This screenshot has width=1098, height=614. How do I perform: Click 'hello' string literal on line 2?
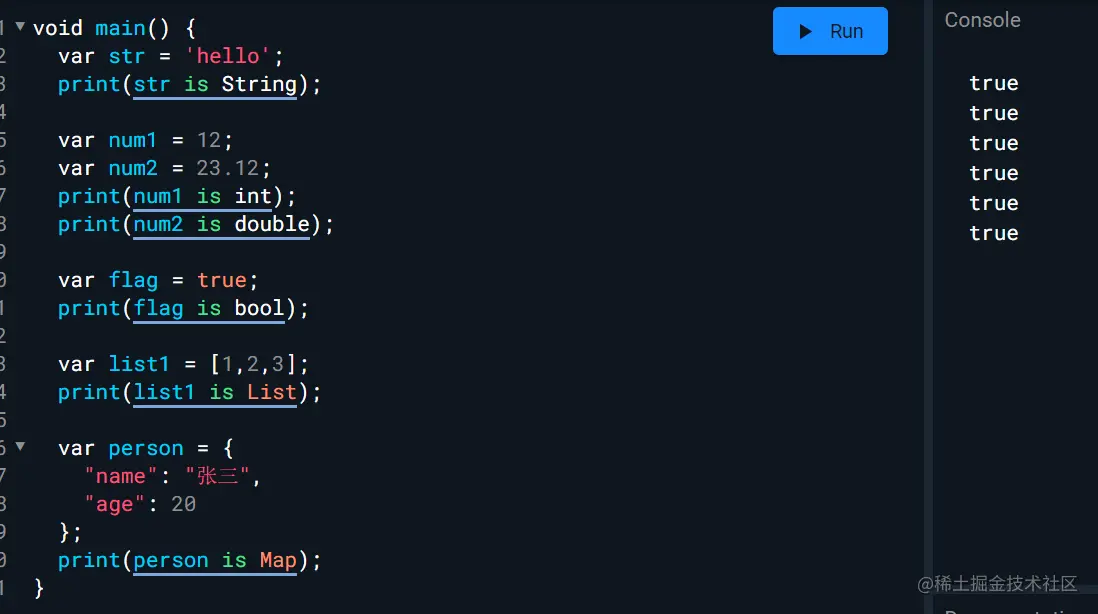click(228, 56)
